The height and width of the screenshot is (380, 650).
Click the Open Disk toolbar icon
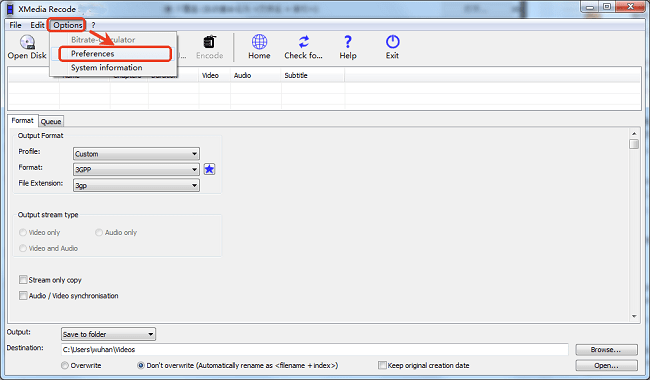coord(27,42)
